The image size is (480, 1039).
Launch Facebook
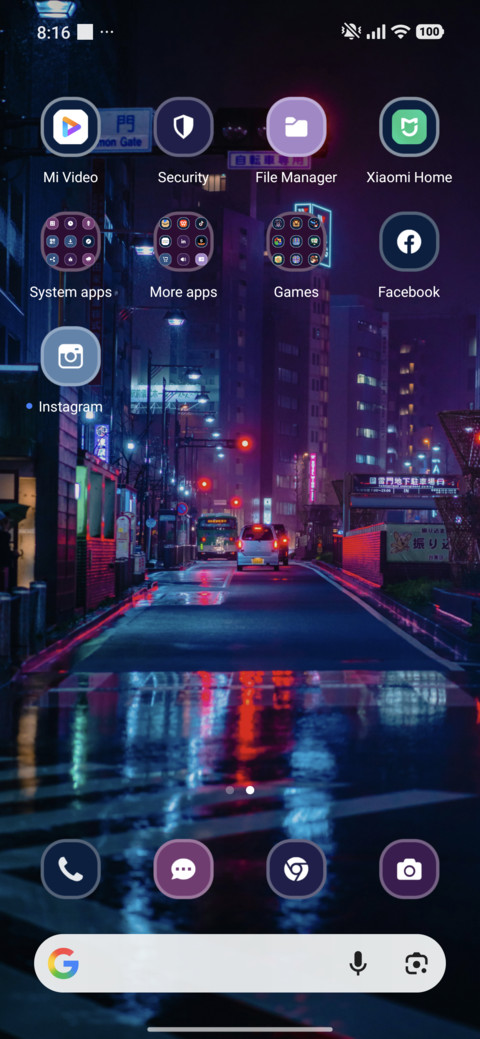[409, 241]
